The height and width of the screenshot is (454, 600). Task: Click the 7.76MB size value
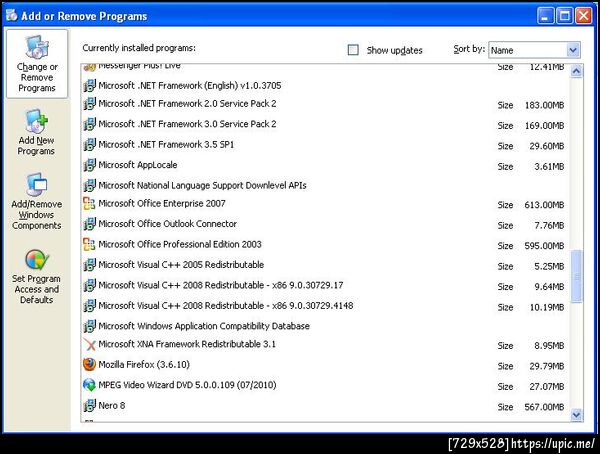point(549,226)
